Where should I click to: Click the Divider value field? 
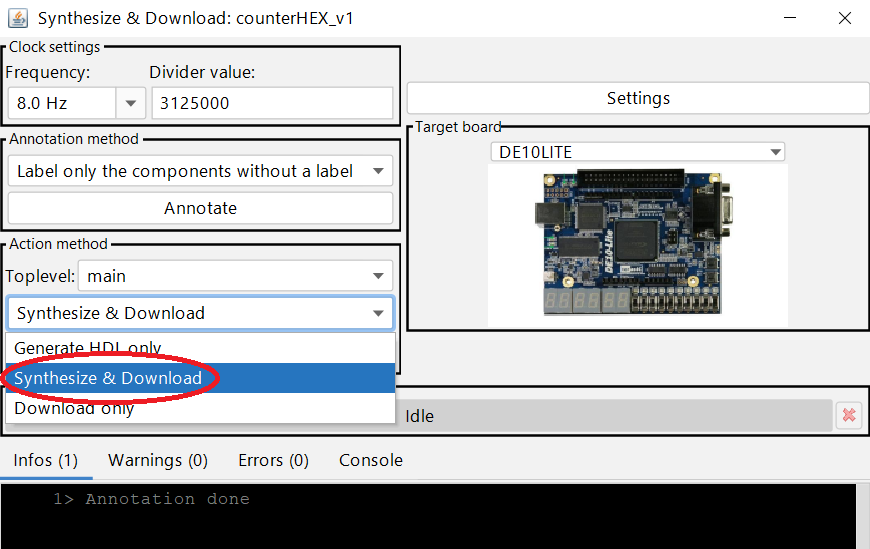pos(272,103)
